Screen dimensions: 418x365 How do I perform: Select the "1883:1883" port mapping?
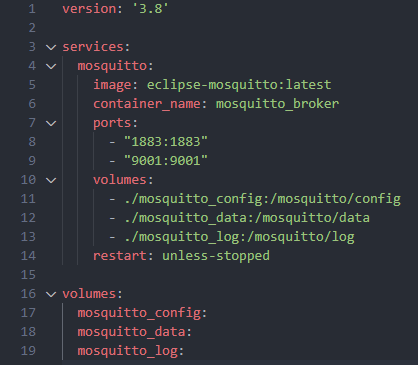tap(166, 142)
